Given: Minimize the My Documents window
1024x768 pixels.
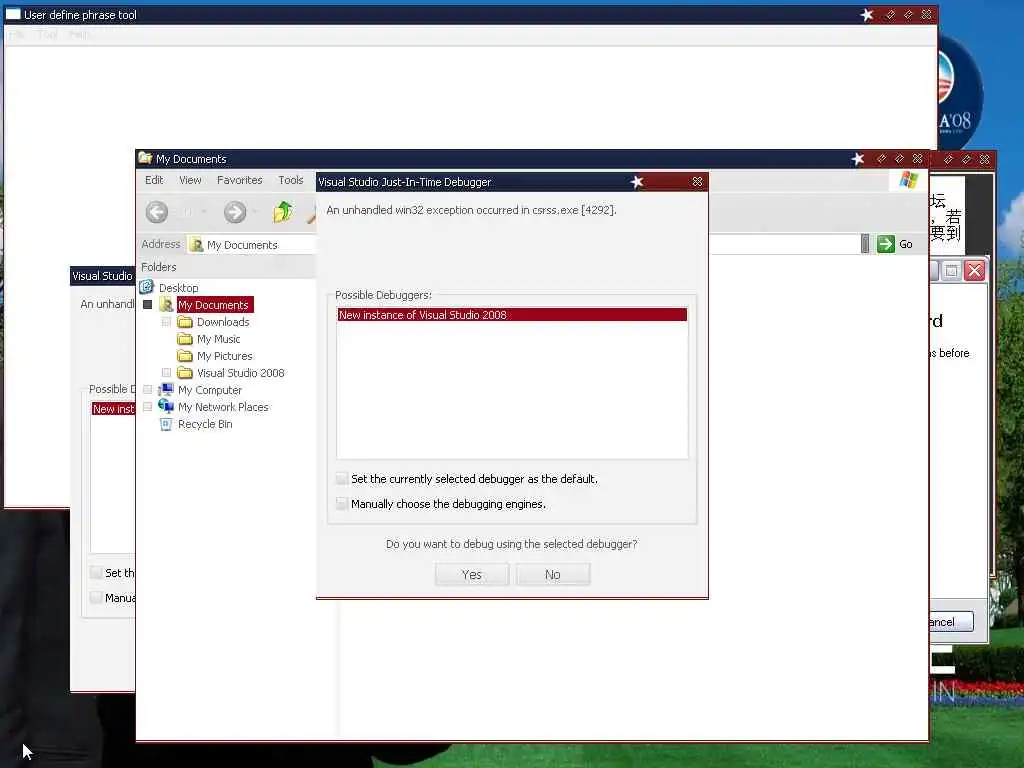Looking at the screenshot, I should click(882, 159).
